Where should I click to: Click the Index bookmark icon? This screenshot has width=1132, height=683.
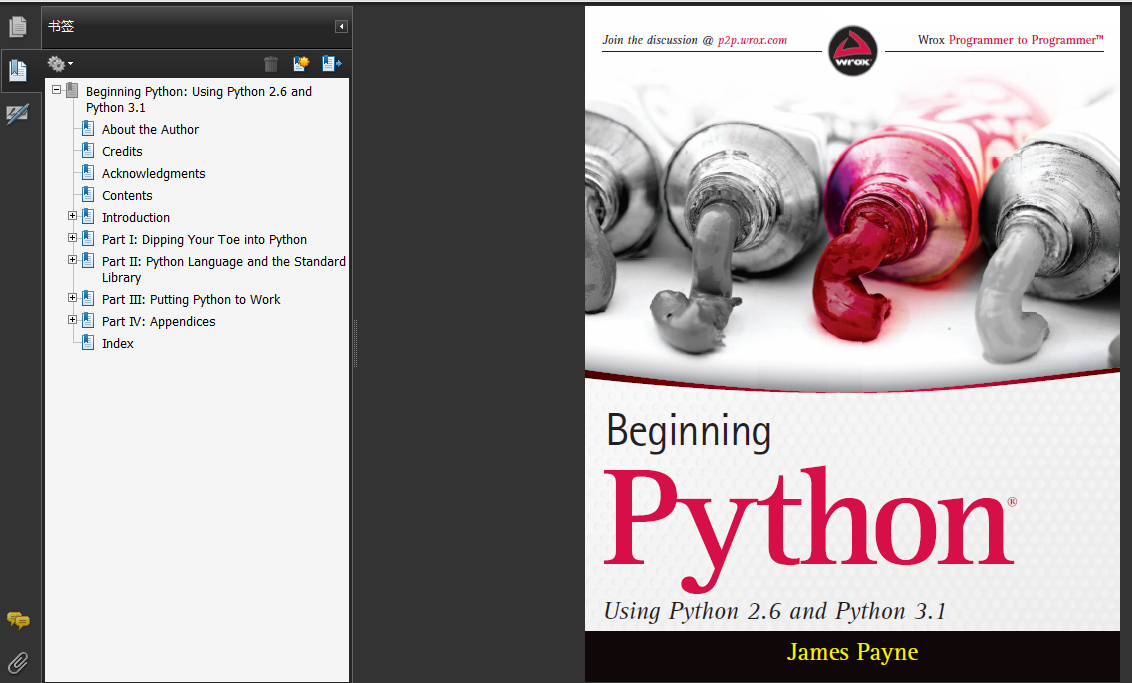[x=88, y=343]
